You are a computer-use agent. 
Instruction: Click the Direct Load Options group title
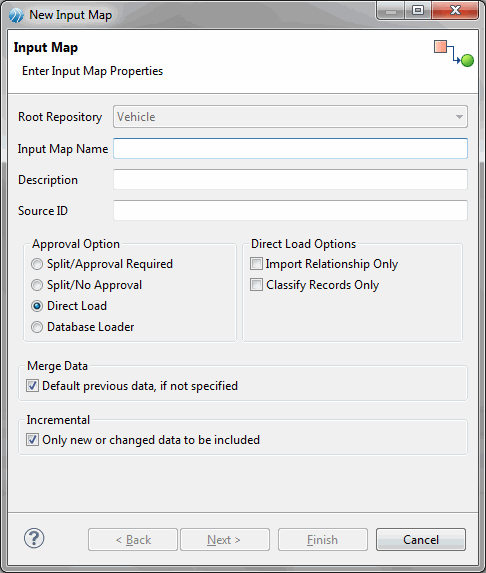(303, 244)
